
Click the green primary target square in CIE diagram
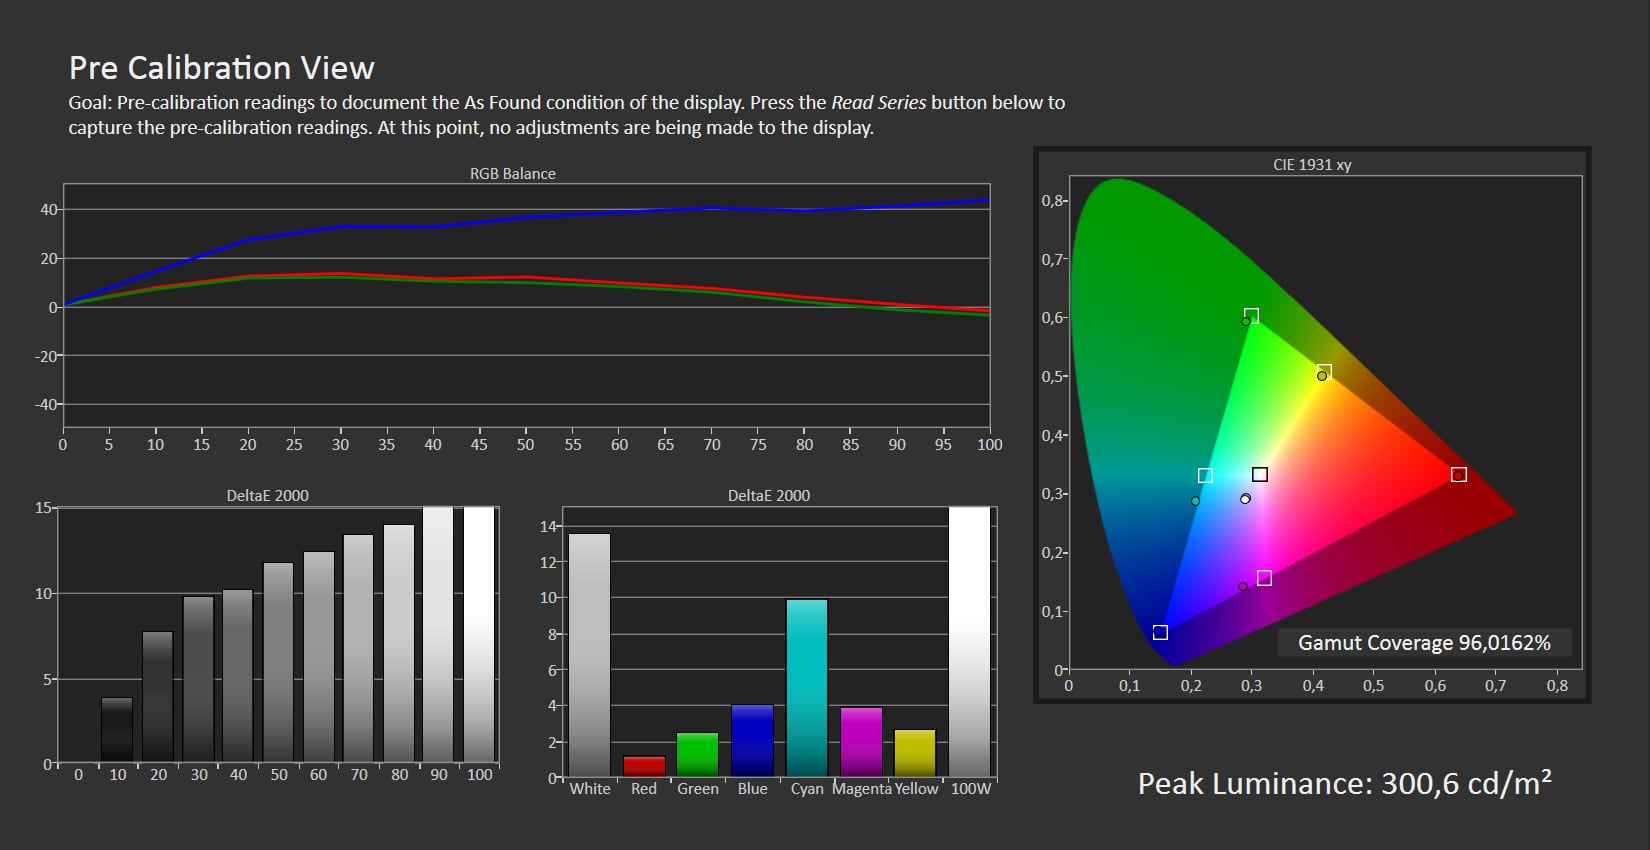pyautogui.click(x=1251, y=316)
